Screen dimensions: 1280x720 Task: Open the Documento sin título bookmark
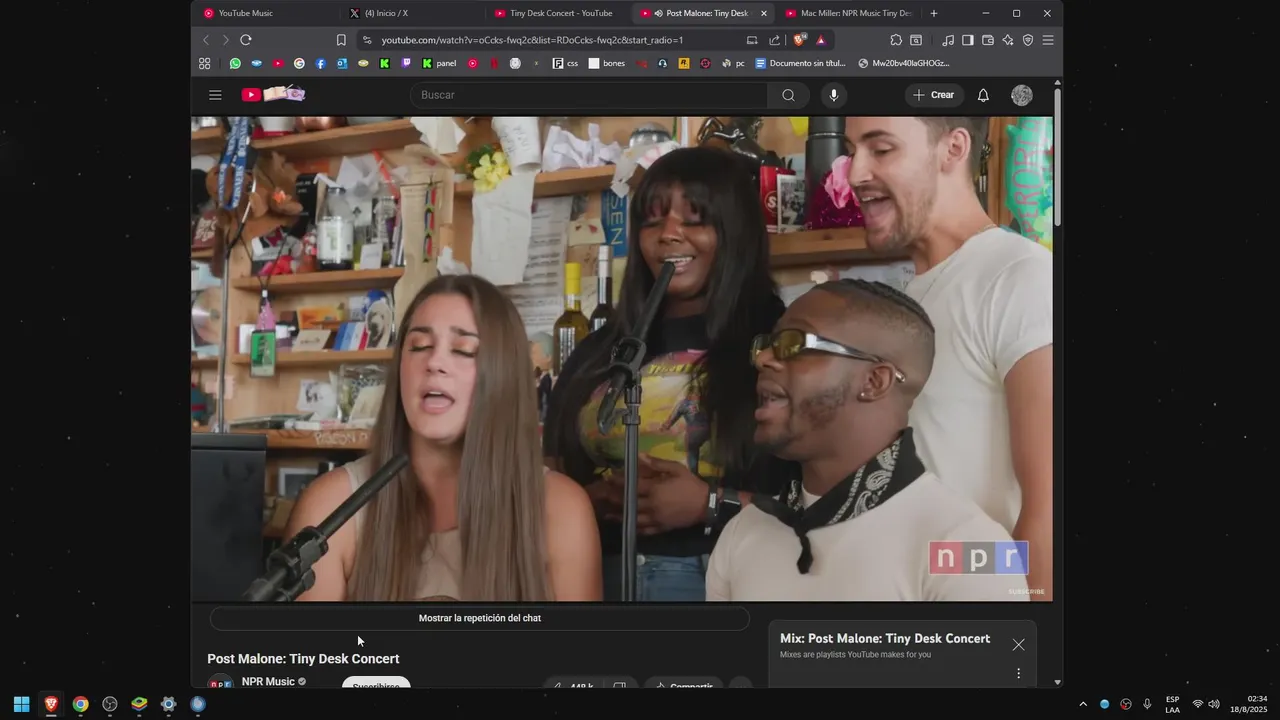pos(801,63)
